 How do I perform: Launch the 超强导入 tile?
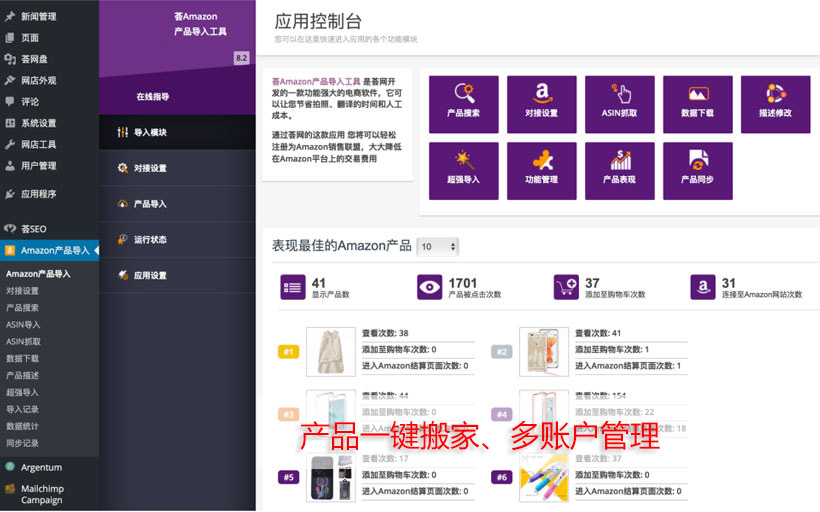coord(463,171)
